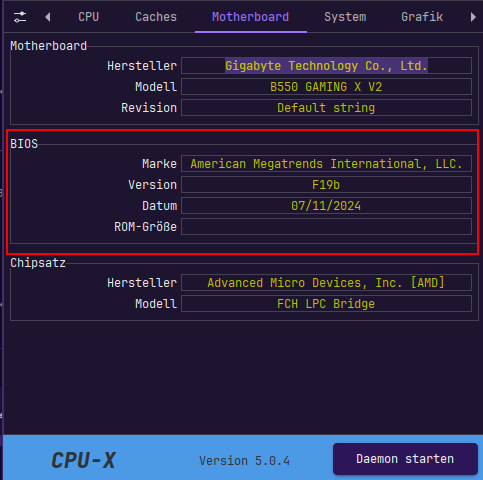Click the Marke label in BIOS

[x=159, y=164]
